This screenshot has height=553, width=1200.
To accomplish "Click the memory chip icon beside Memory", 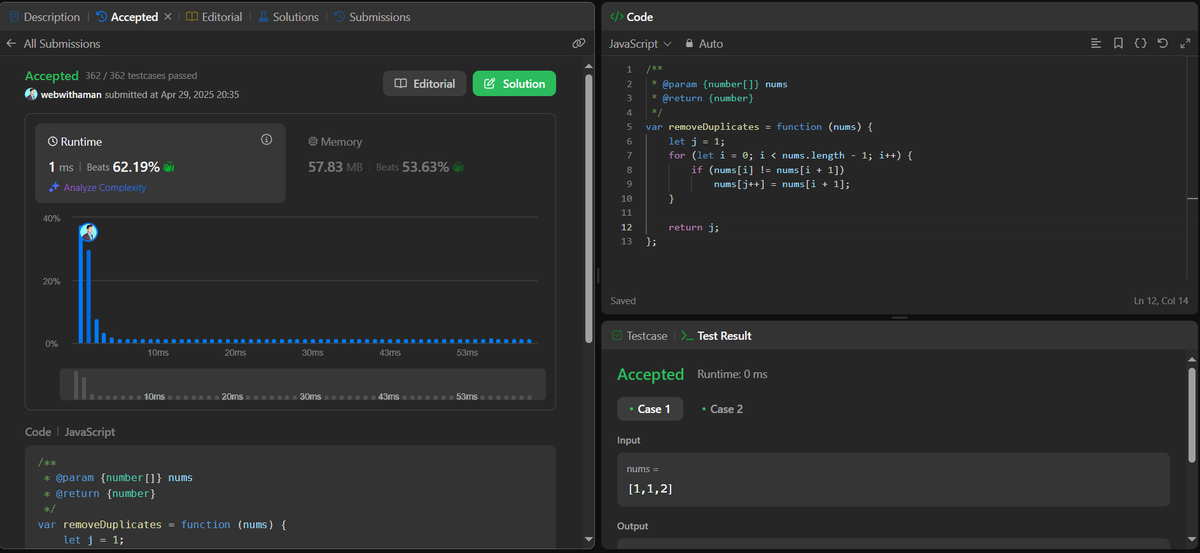I will [x=313, y=142].
